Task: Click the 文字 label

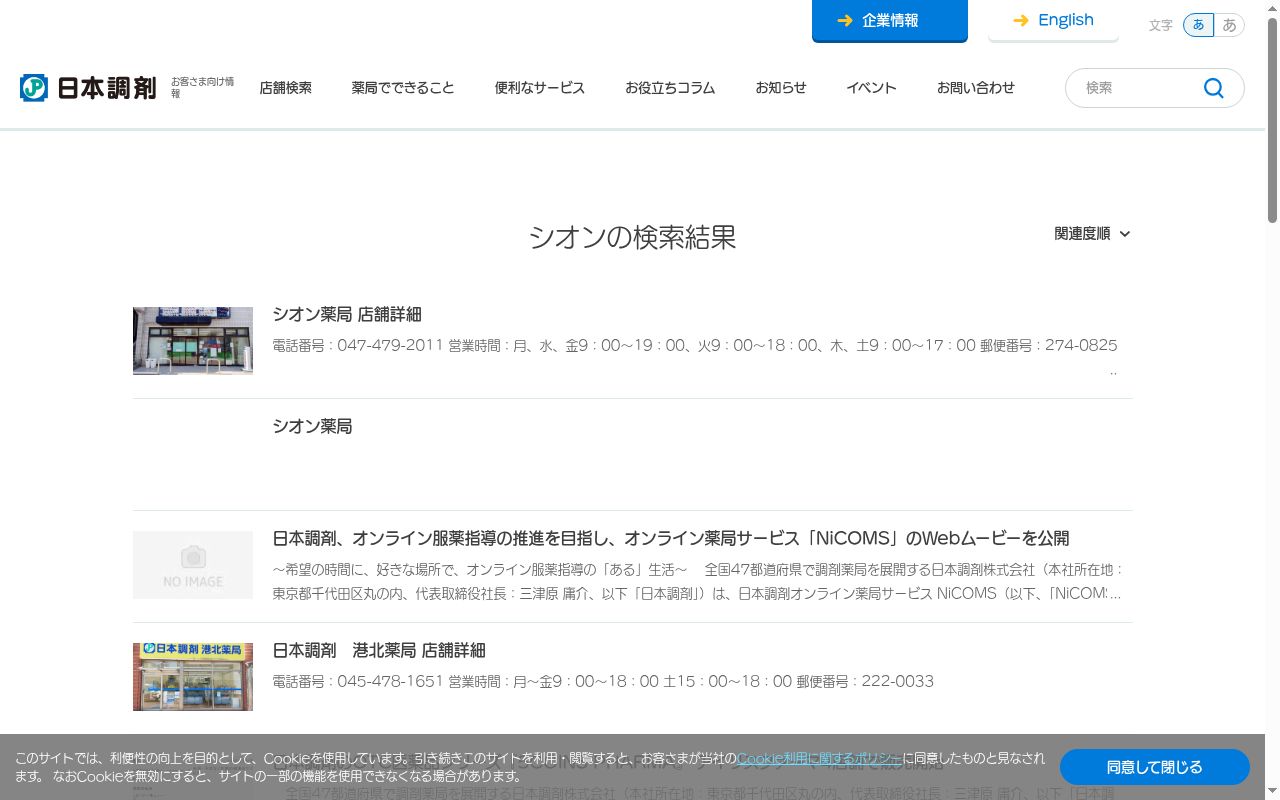Action: point(1161,25)
